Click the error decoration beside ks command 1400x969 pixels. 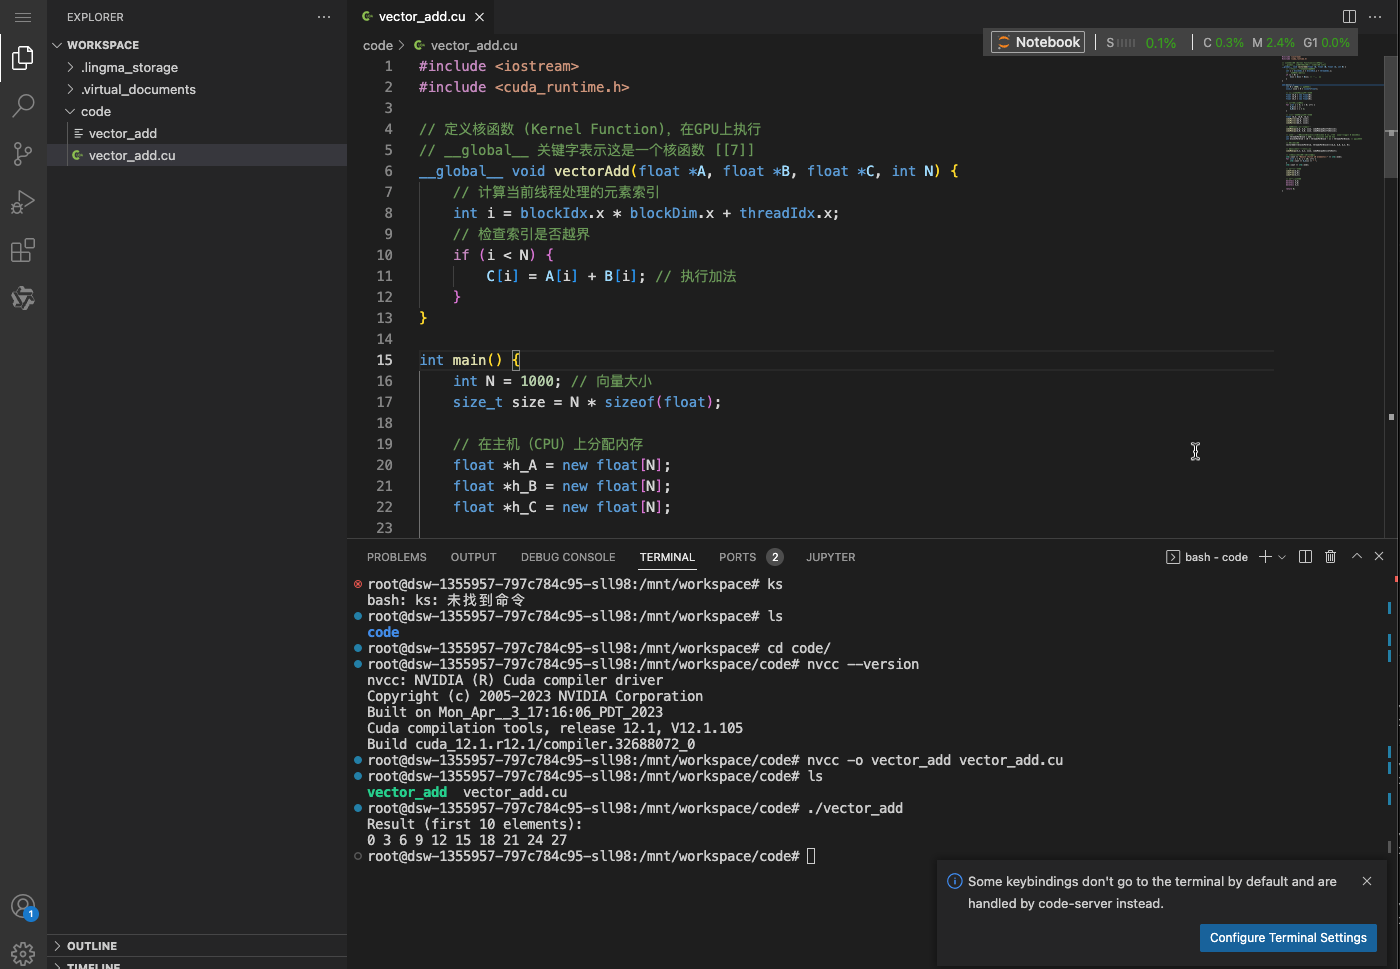(358, 584)
